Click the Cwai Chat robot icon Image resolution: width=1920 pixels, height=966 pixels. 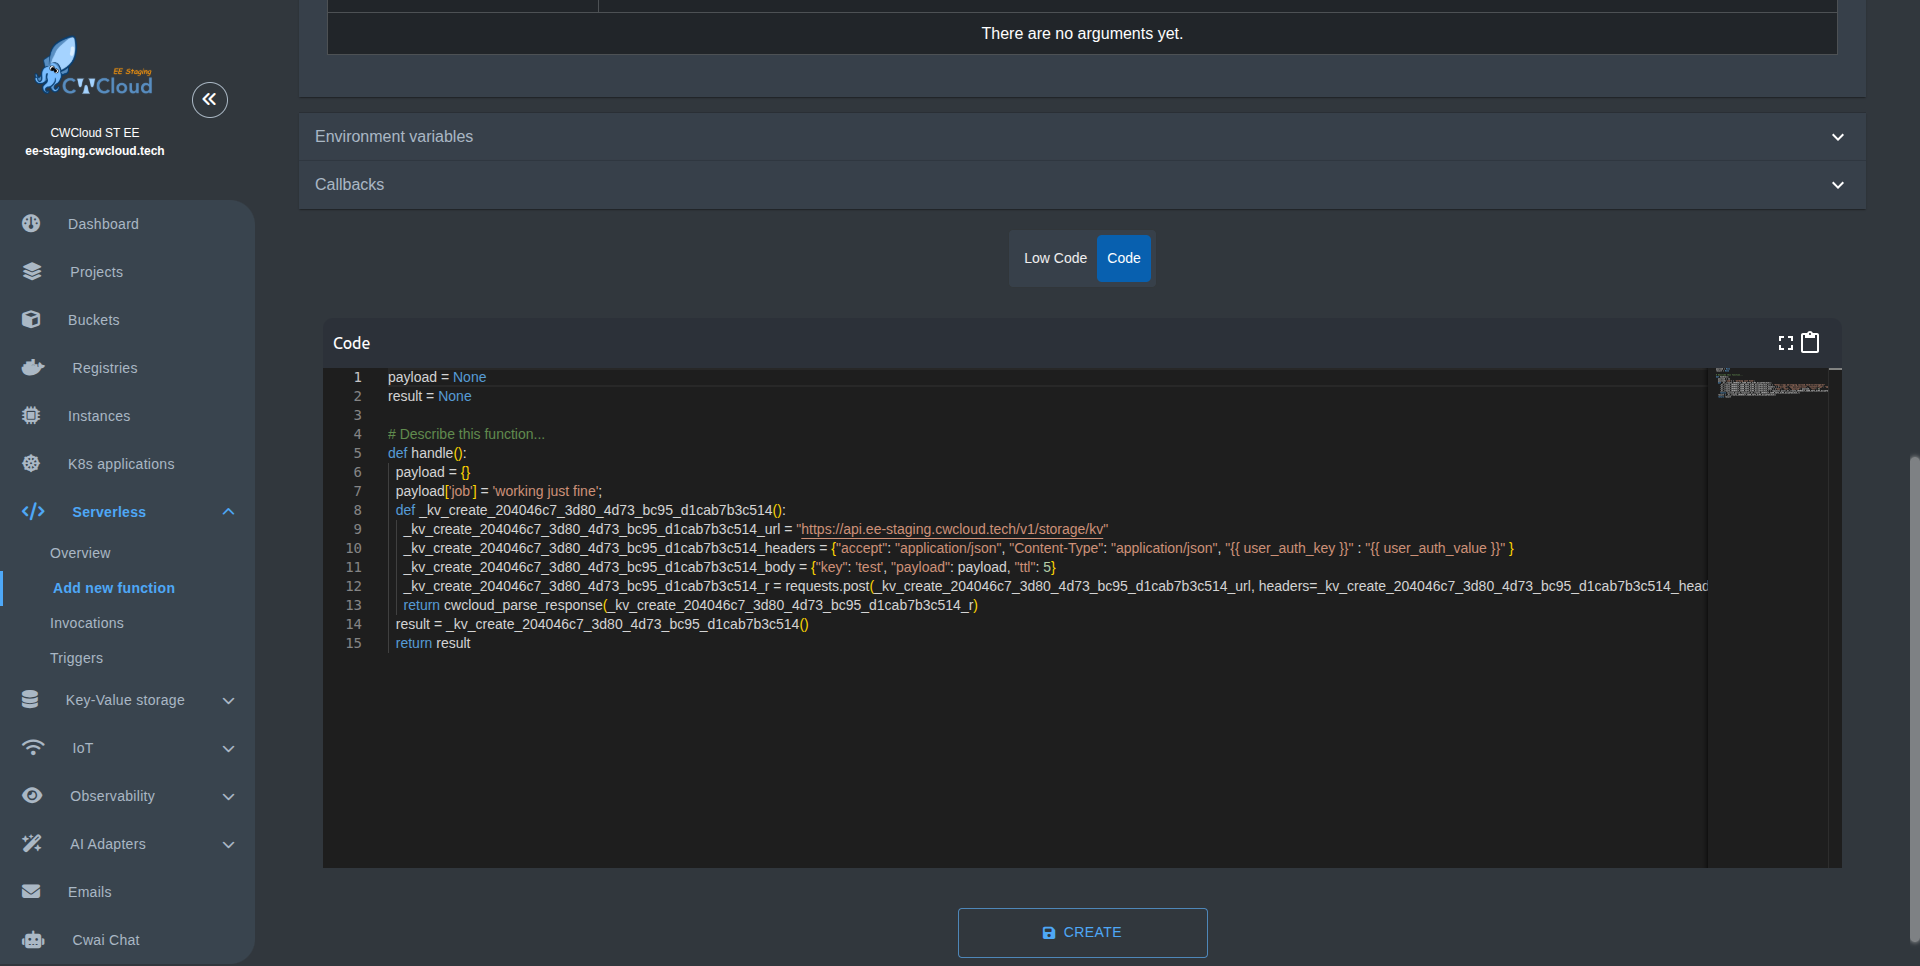pos(33,940)
